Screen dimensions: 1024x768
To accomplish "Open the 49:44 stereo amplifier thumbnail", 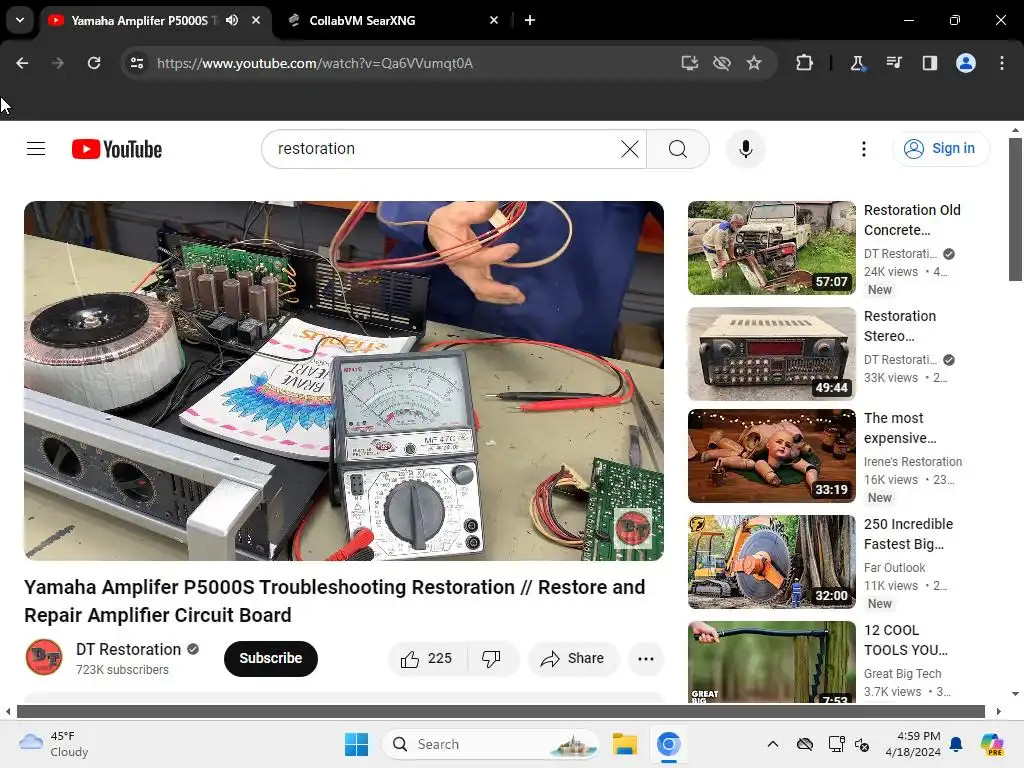I will click(x=771, y=354).
